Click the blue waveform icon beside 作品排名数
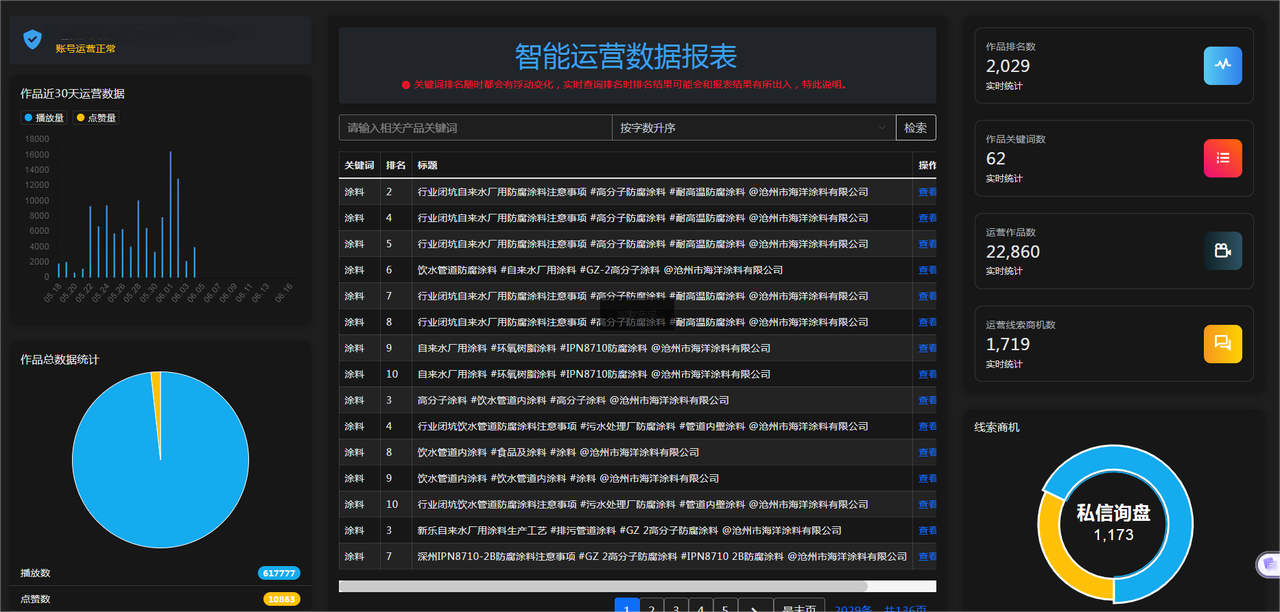The height and width of the screenshot is (612, 1280). [1222, 66]
